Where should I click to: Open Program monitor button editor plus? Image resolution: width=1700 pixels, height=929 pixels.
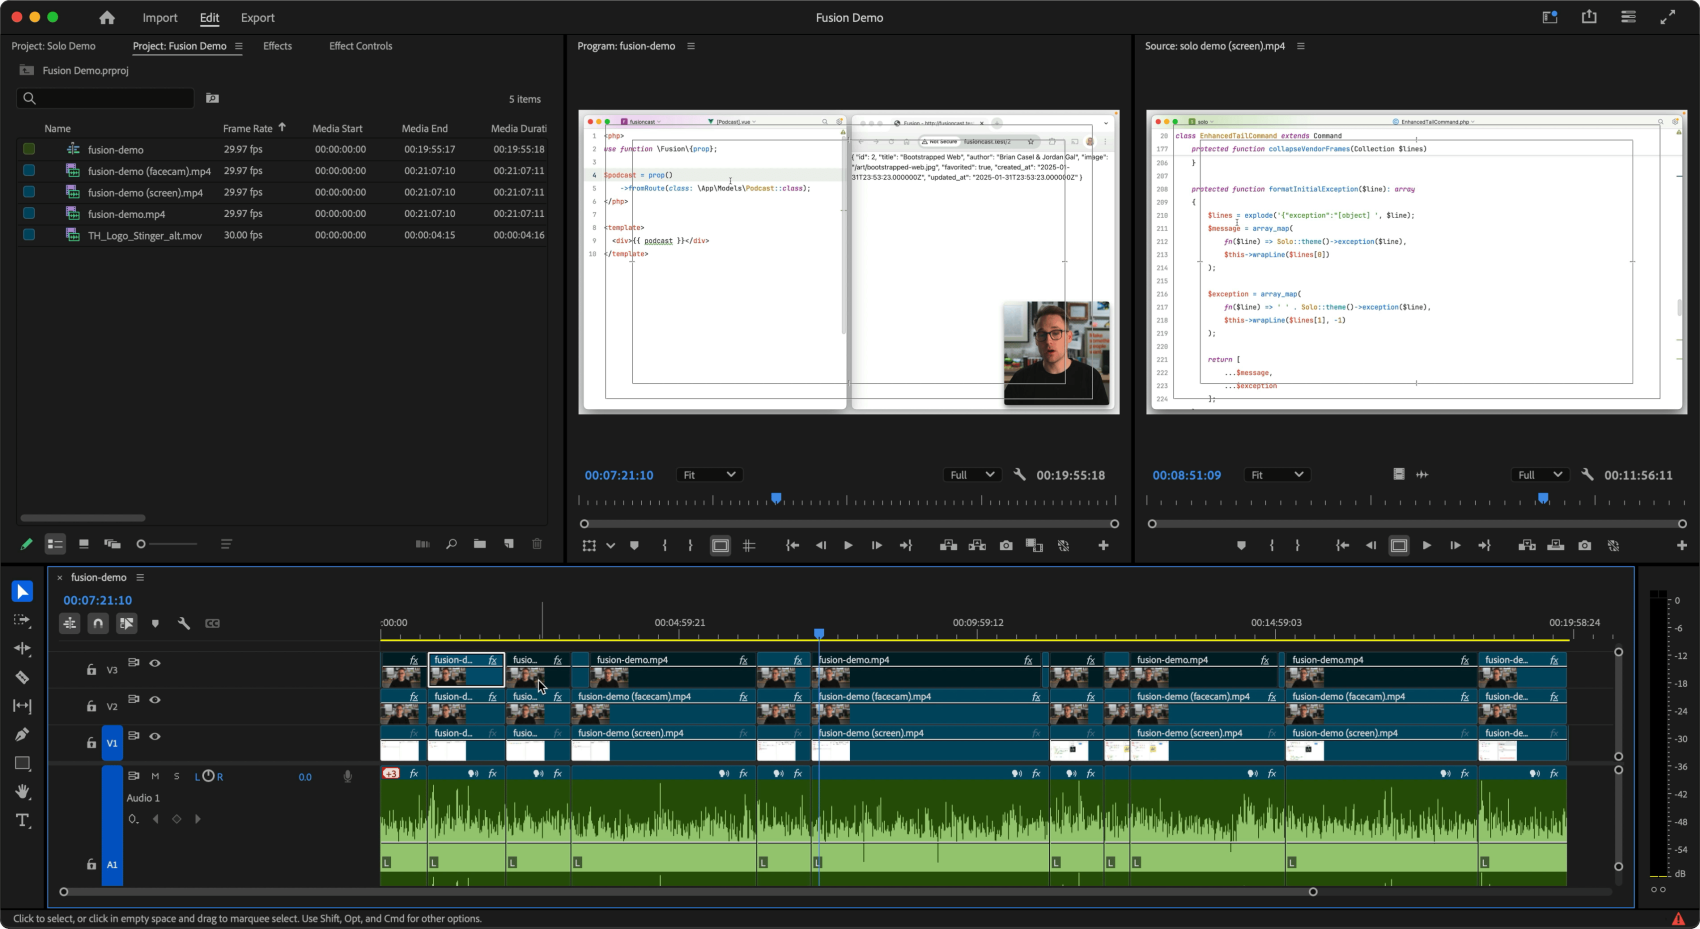tap(1103, 546)
